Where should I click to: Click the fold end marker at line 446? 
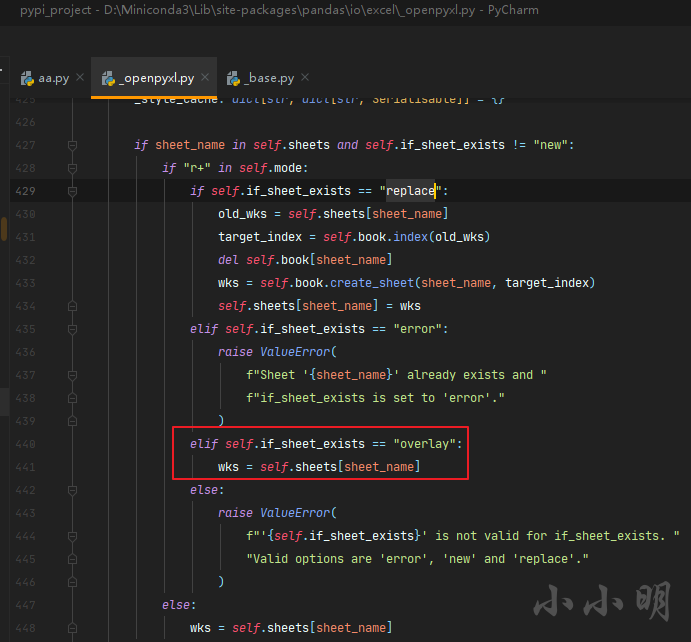pyautogui.click(x=73, y=582)
